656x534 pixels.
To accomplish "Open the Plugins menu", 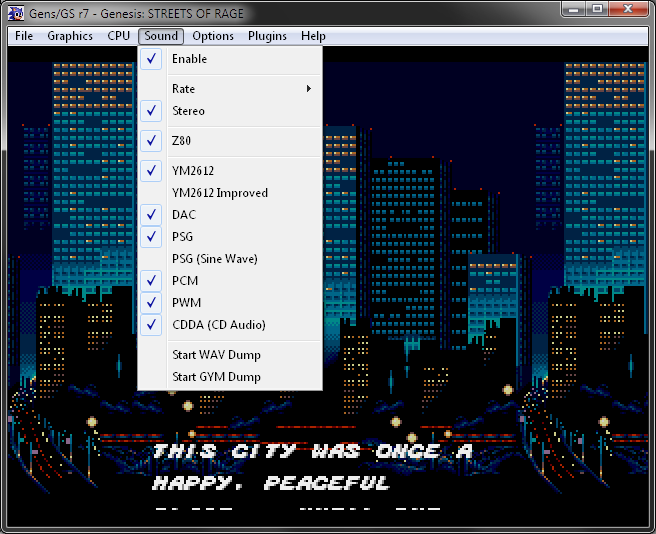I will tap(267, 36).
